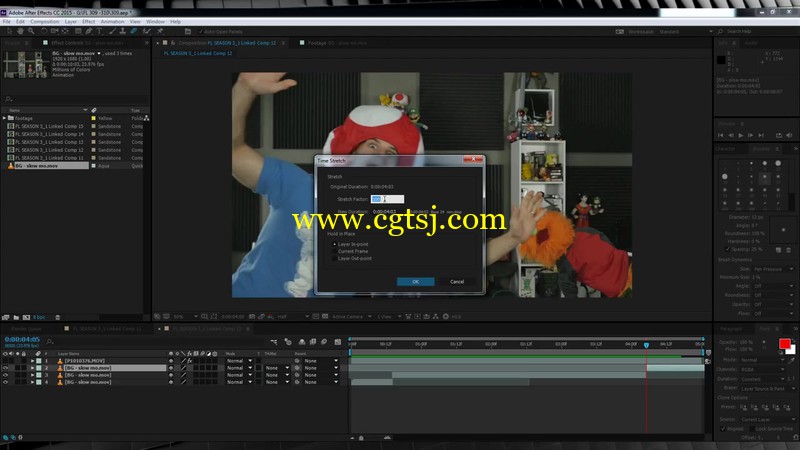Switch to the Footage BG - slow mo.mov tab

pyautogui.click(x=337, y=43)
